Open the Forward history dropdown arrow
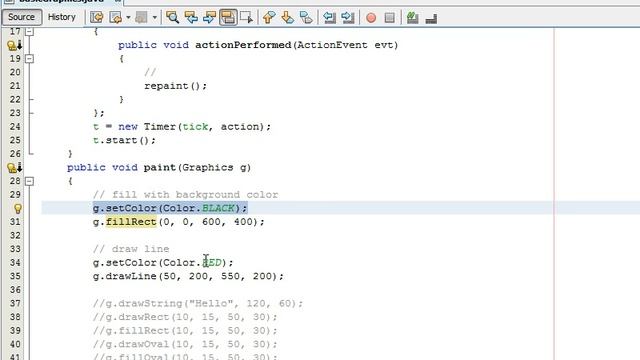This screenshot has height=360, width=640. pyautogui.click(x=155, y=18)
